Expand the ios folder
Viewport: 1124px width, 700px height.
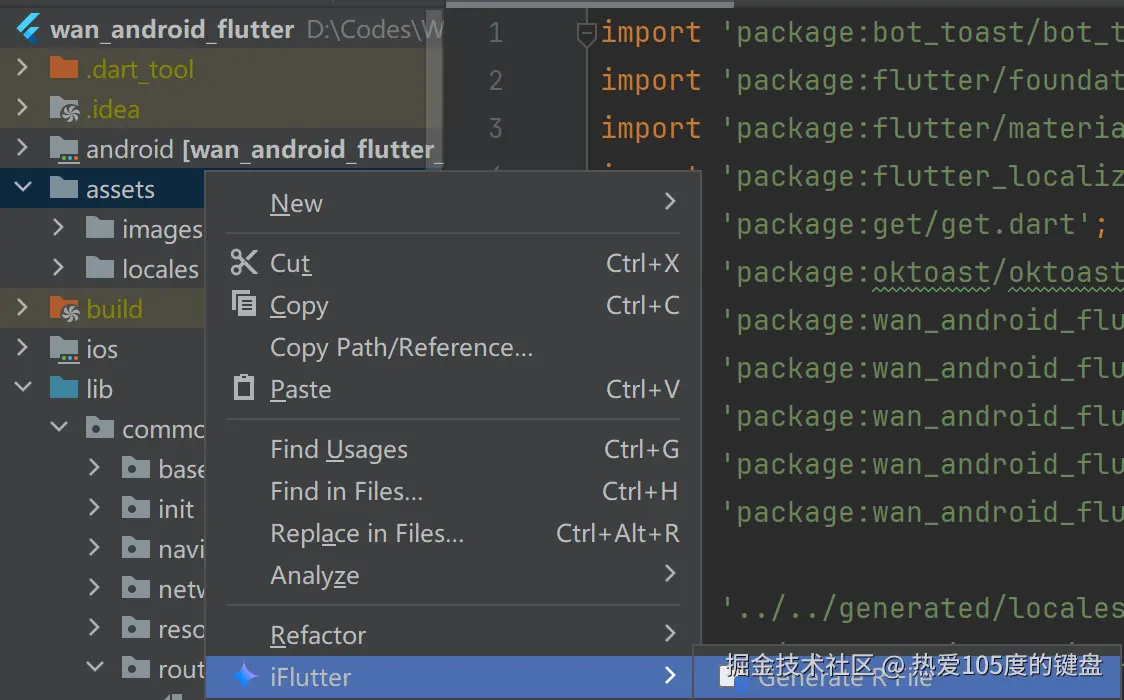click(22, 348)
